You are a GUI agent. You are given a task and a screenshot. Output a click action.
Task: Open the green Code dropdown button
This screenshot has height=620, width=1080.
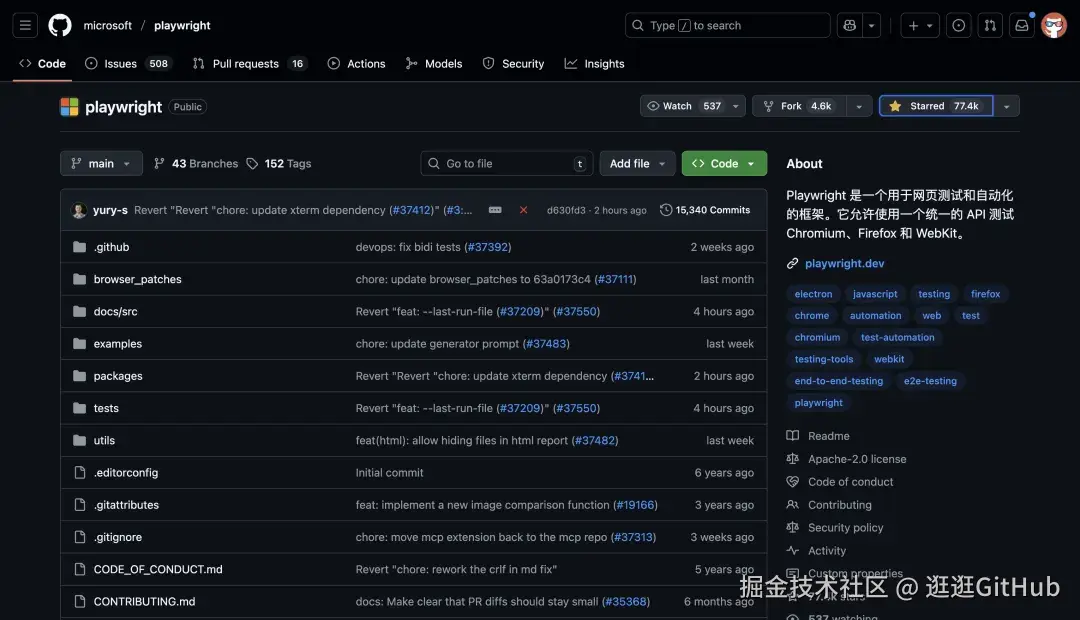(x=724, y=163)
